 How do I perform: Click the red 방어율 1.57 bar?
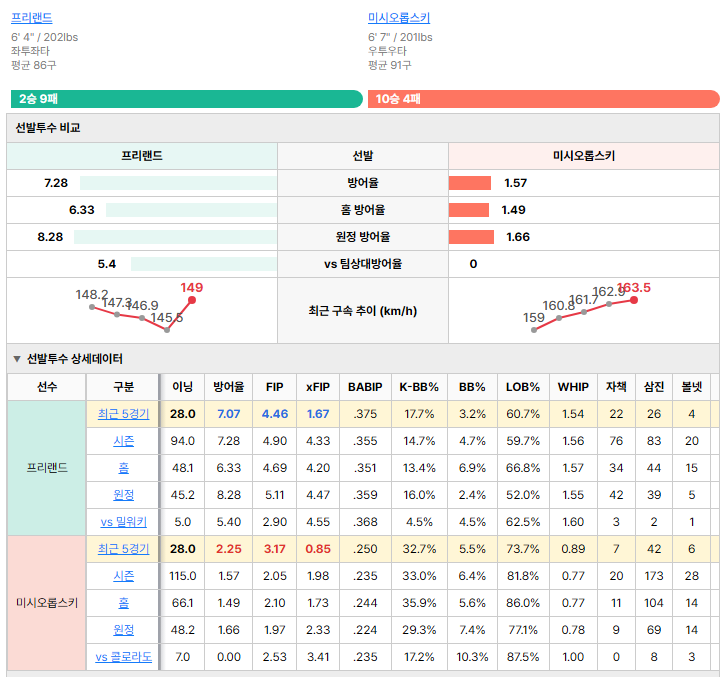(469, 183)
